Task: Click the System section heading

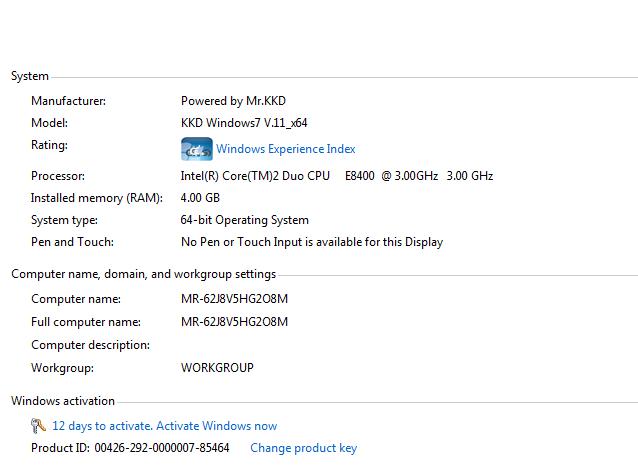Action: (x=30, y=76)
